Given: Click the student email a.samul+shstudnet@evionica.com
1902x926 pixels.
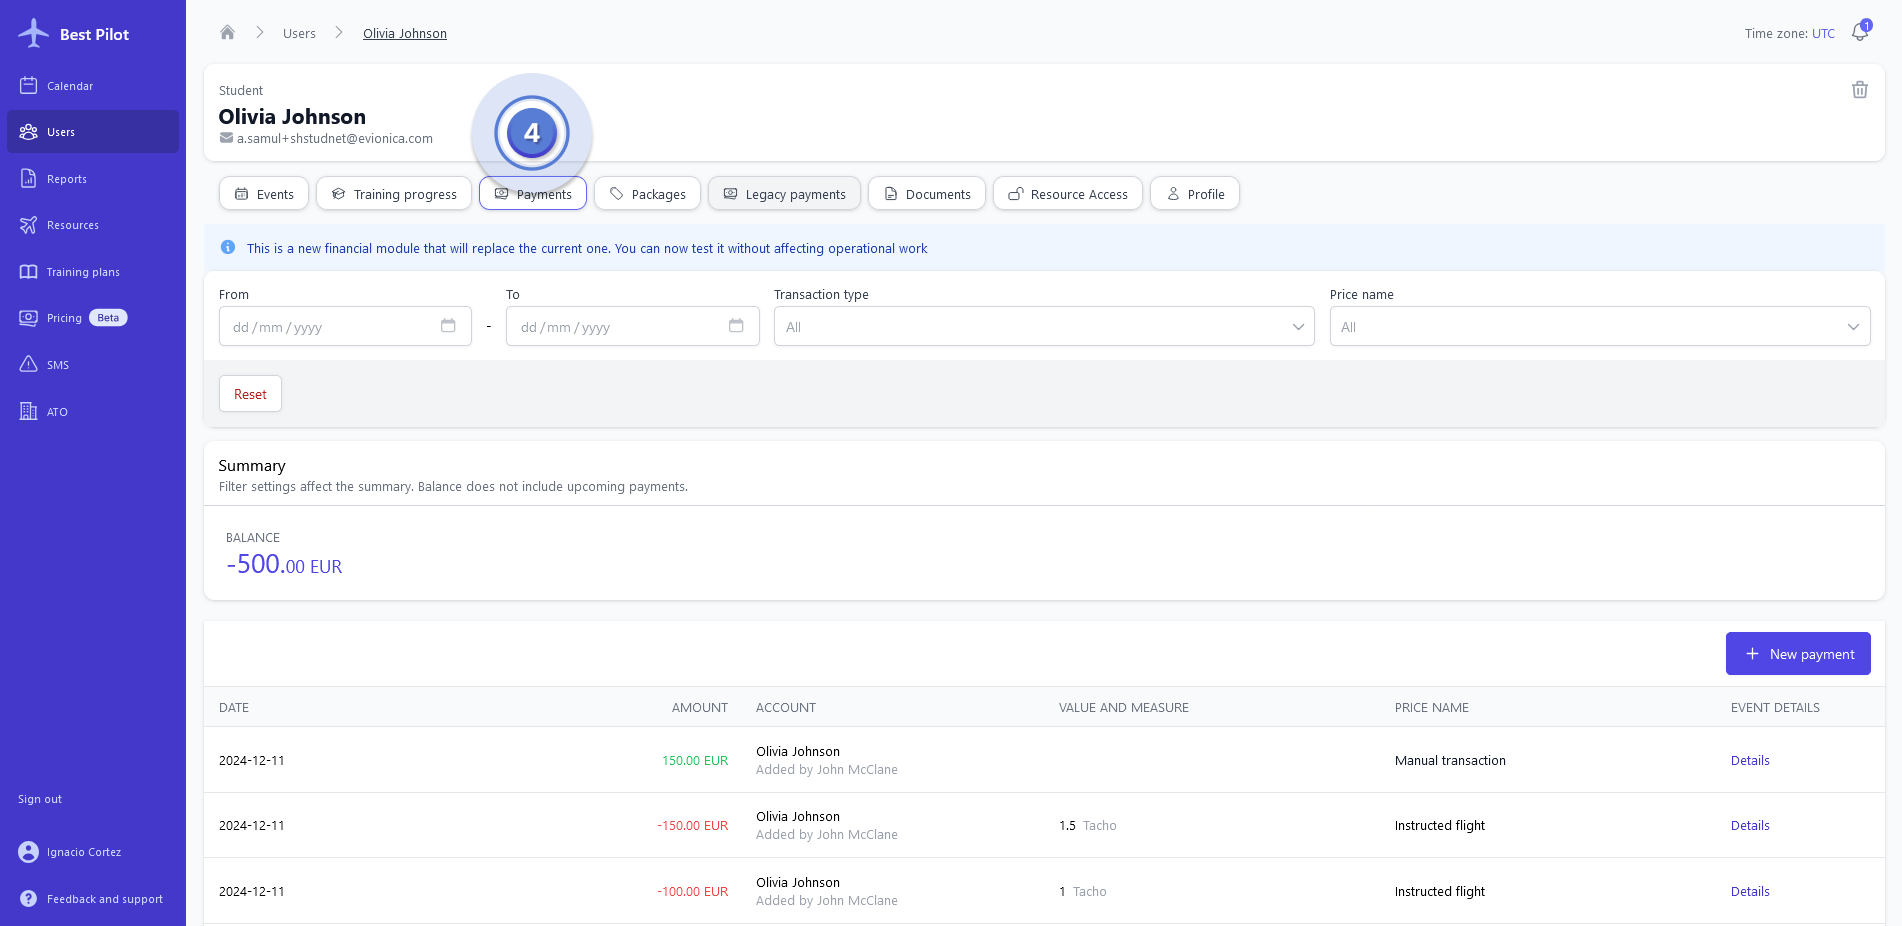Looking at the screenshot, I should pos(335,138).
